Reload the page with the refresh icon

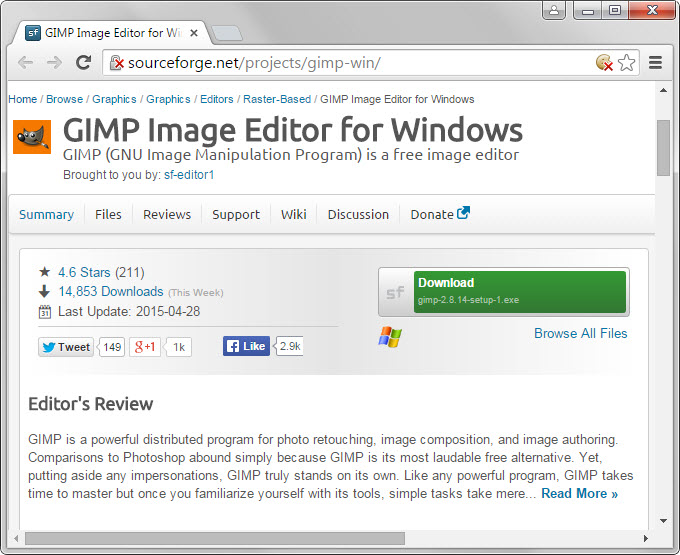tap(83, 63)
